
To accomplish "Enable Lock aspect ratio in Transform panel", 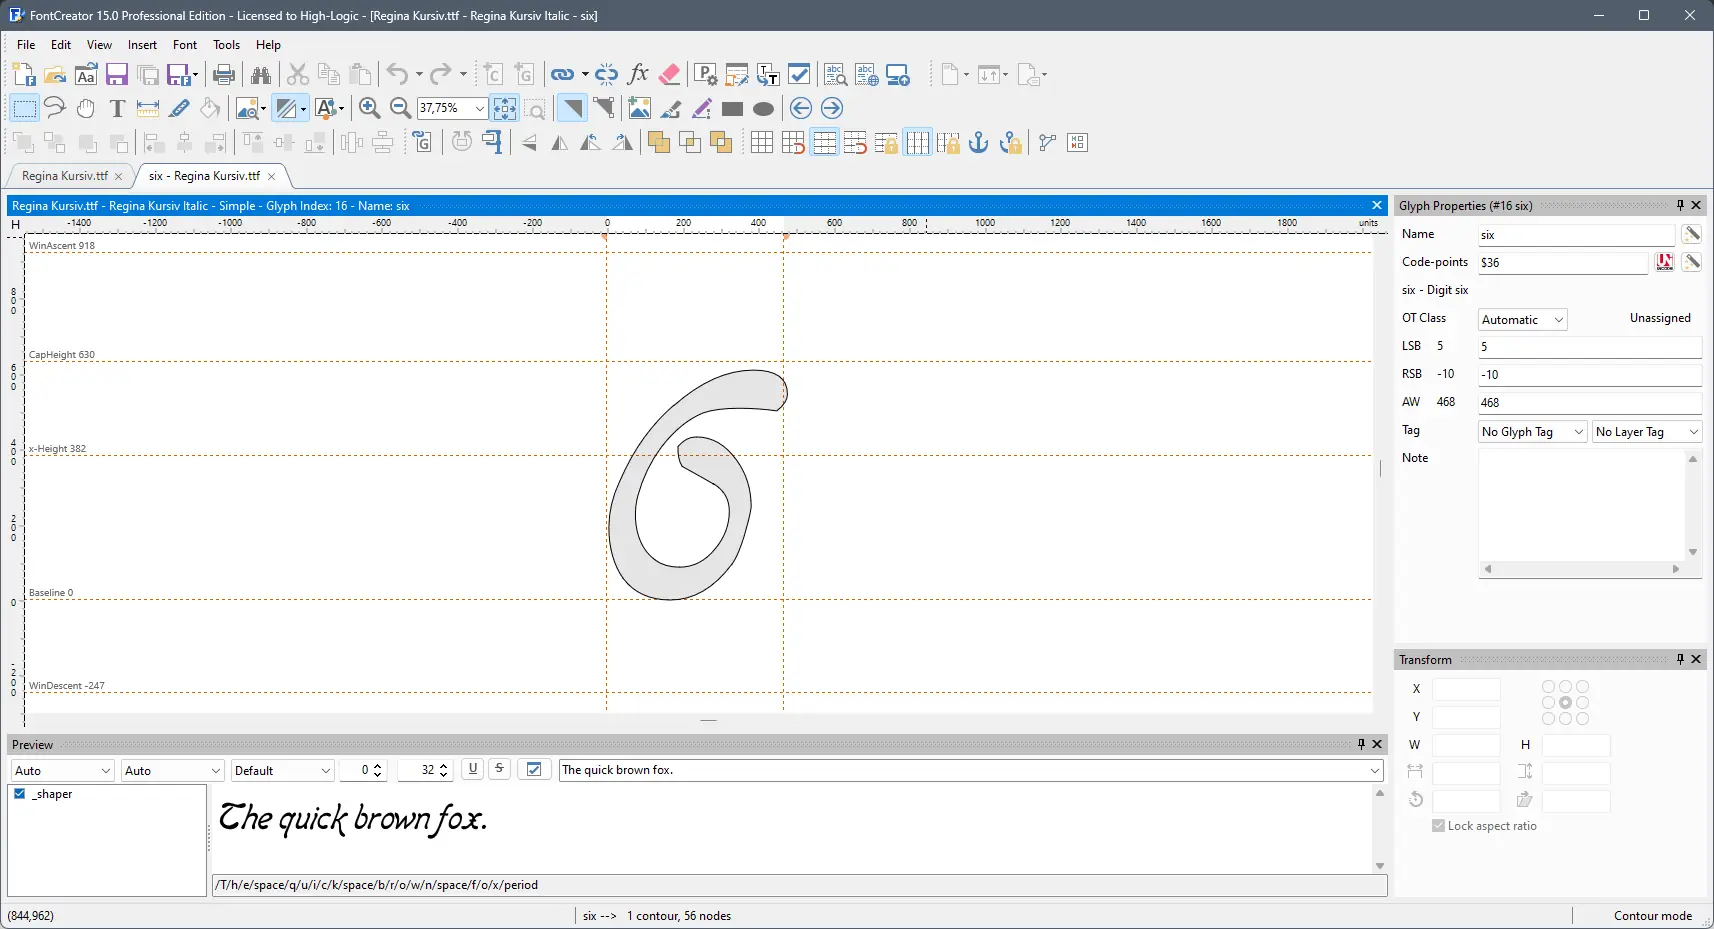I will 1438,827.
